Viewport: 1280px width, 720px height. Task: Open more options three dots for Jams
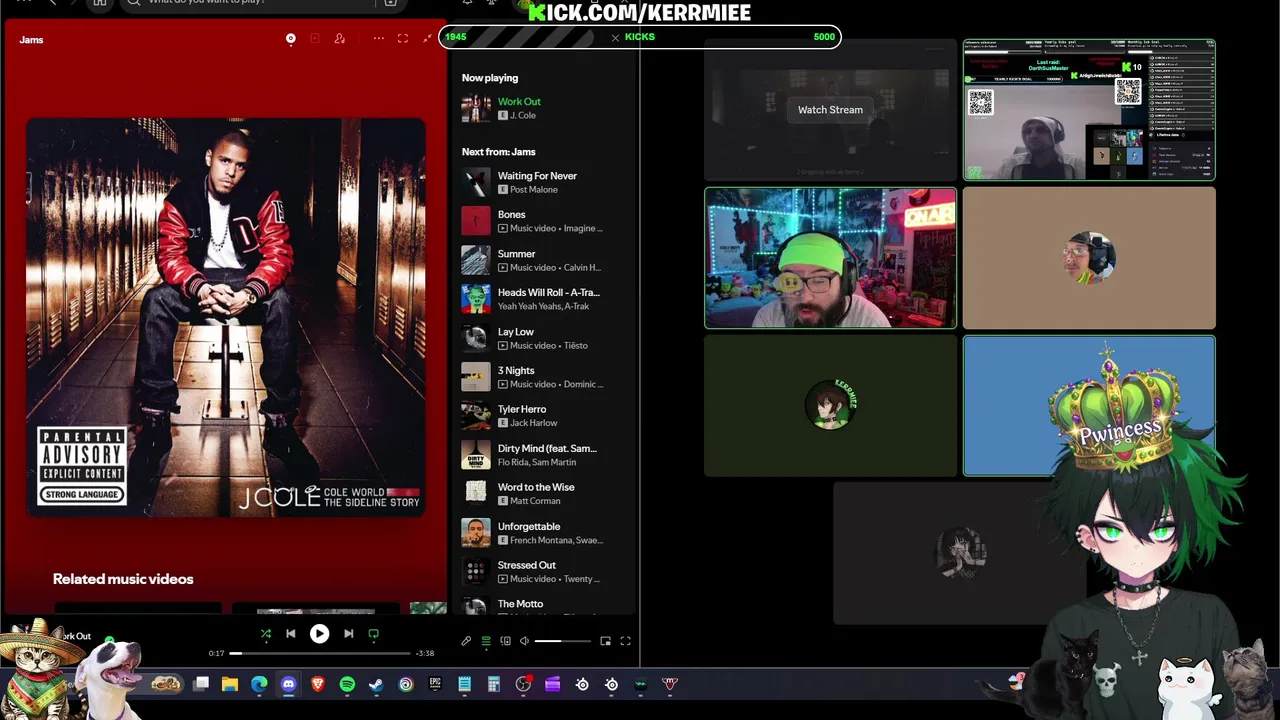click(379, 39)
